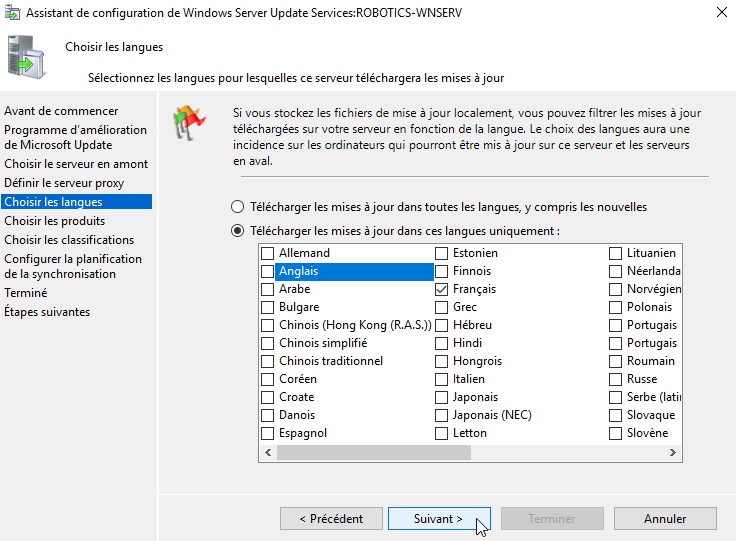Check the Coréen language box

pyautogui.click(x=268, y=379)
